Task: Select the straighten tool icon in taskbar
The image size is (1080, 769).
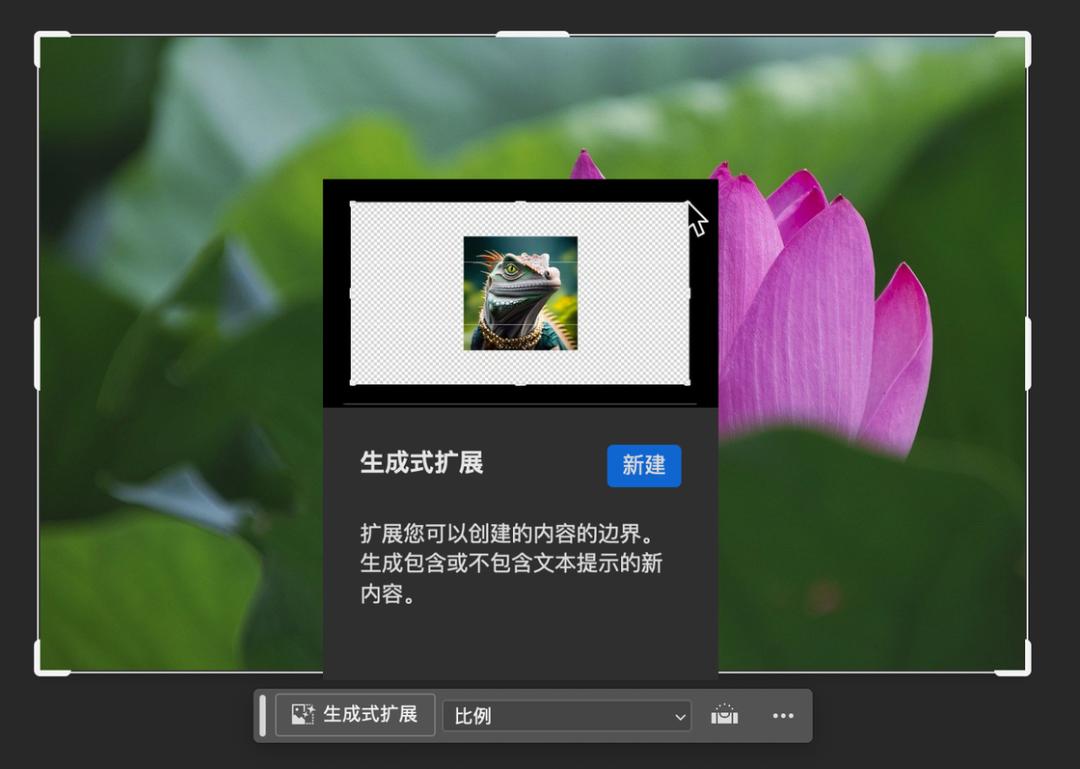Action: coord(725,715)
